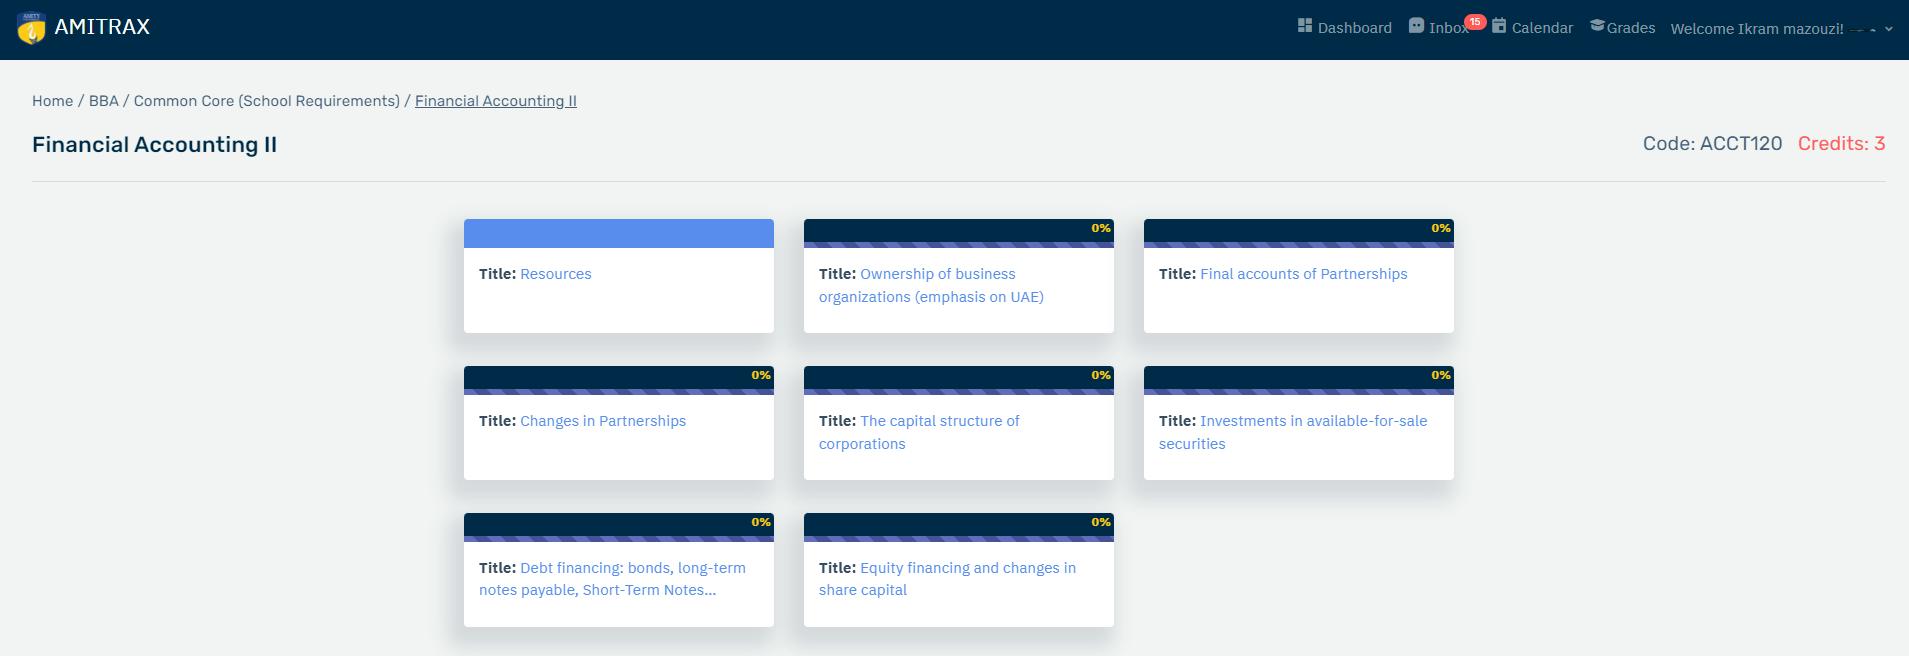This screenshot has height=656, width=1909.
Task: Go to Home in the breadcrumb
Action: pos(52,101)
